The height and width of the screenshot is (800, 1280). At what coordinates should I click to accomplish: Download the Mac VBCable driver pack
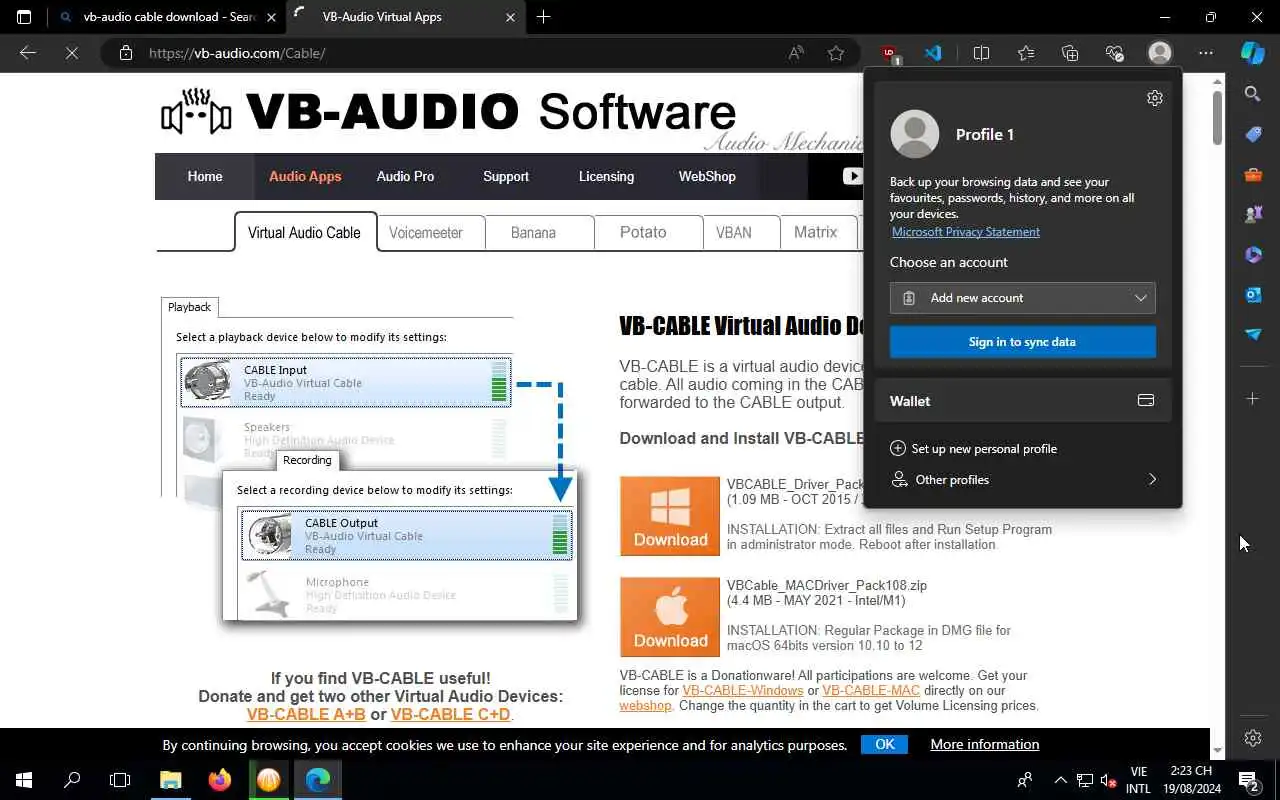[670, 617]
